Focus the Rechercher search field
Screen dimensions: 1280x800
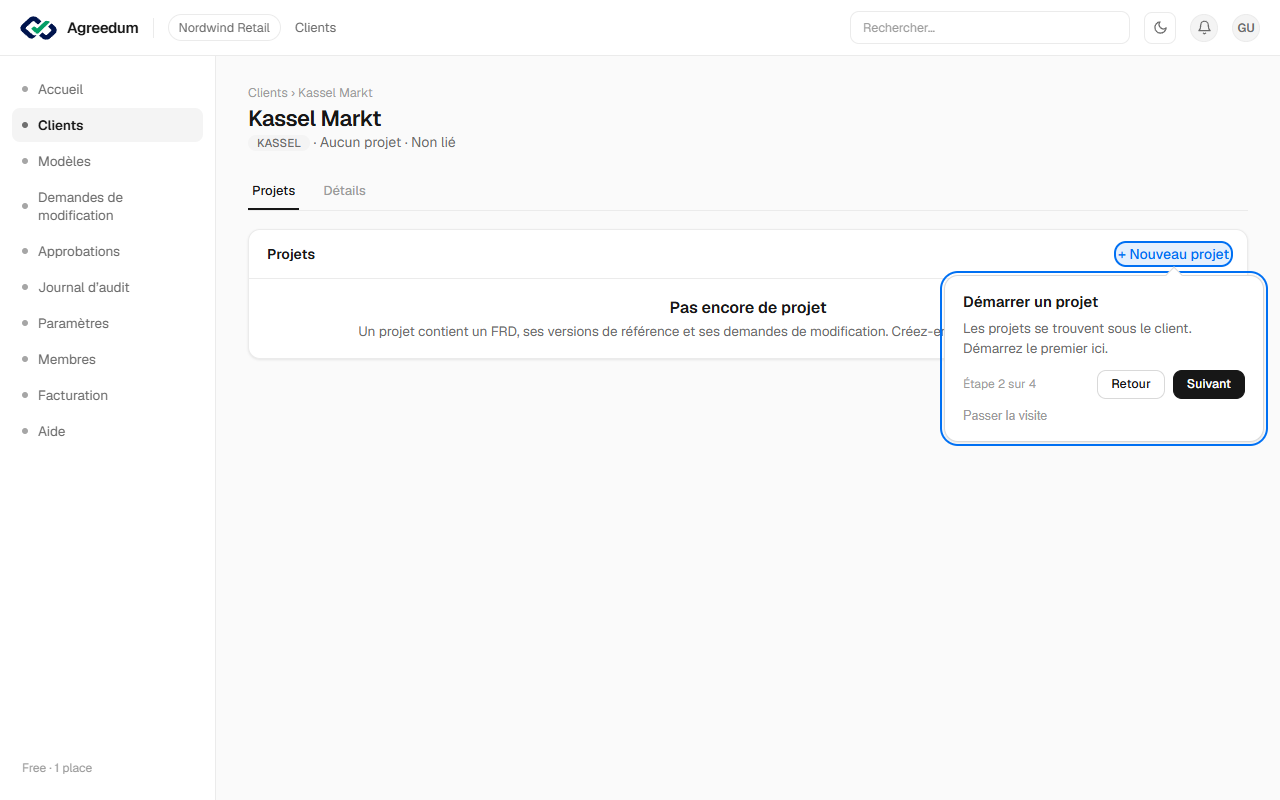click(989, 28)
